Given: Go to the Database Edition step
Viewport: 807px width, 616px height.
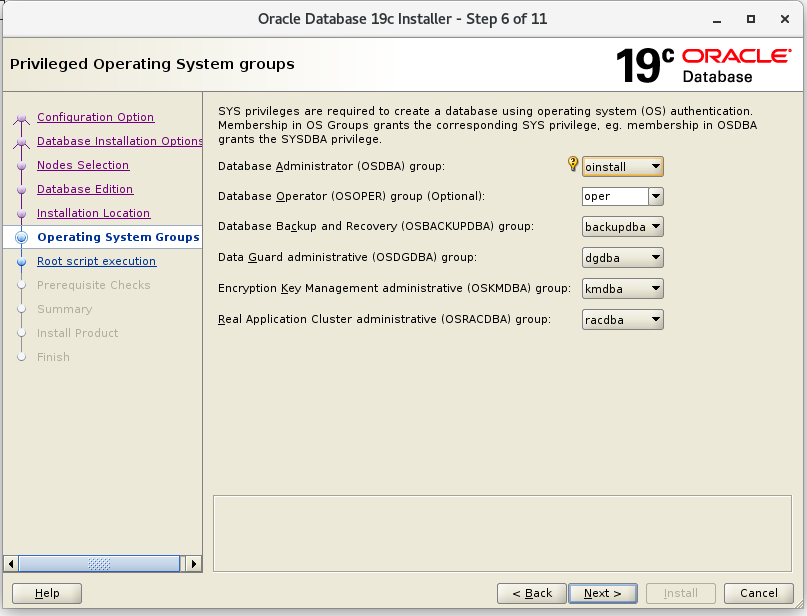Looking at the screenshot, I should (85, 189).
